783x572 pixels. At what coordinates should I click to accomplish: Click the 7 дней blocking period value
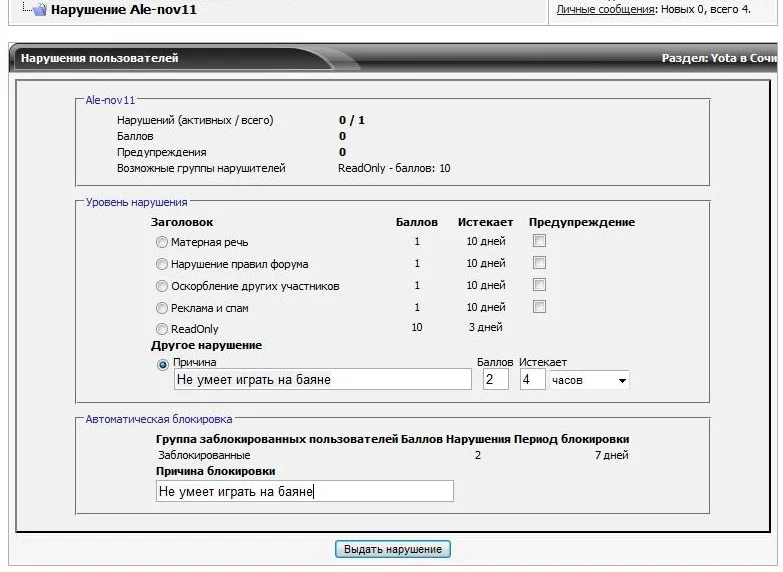611,455
